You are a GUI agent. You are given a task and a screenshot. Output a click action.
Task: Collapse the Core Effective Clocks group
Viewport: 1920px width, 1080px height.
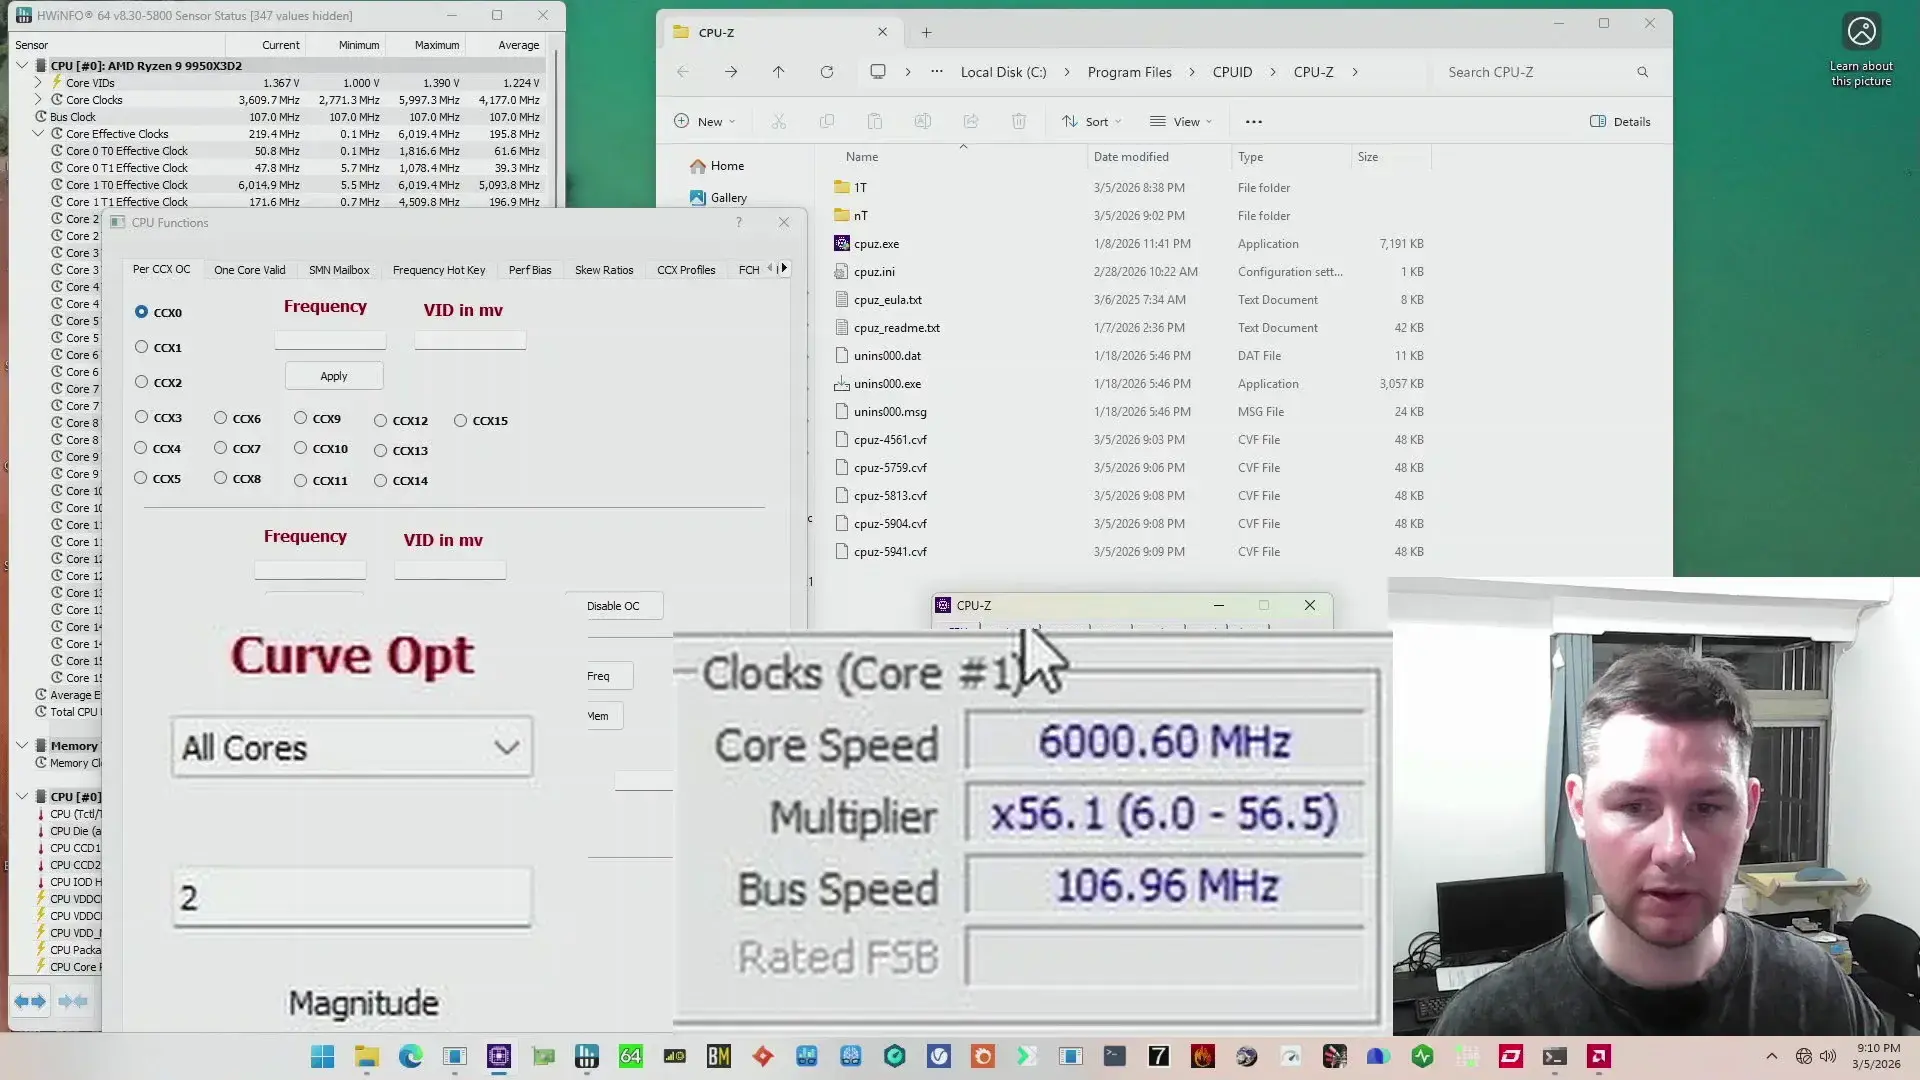coord(38,134)
